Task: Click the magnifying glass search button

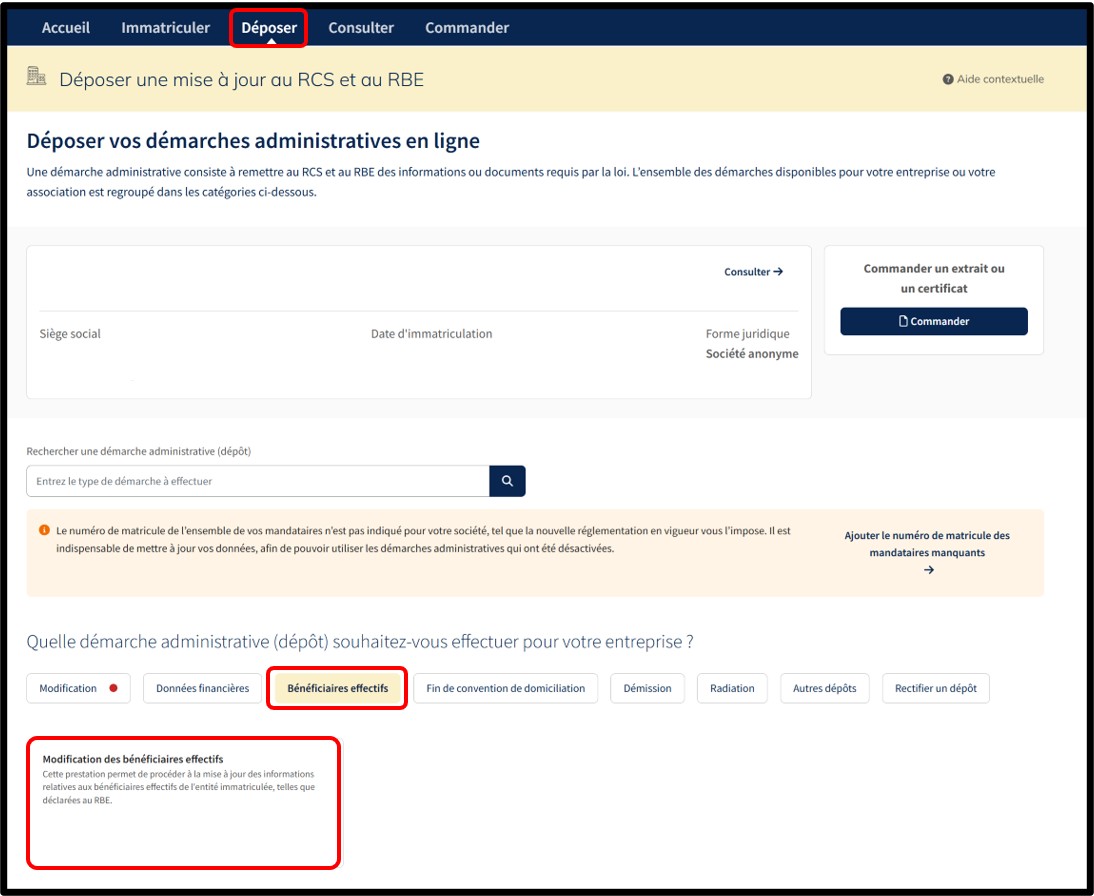Action: [x=507, y=481]
